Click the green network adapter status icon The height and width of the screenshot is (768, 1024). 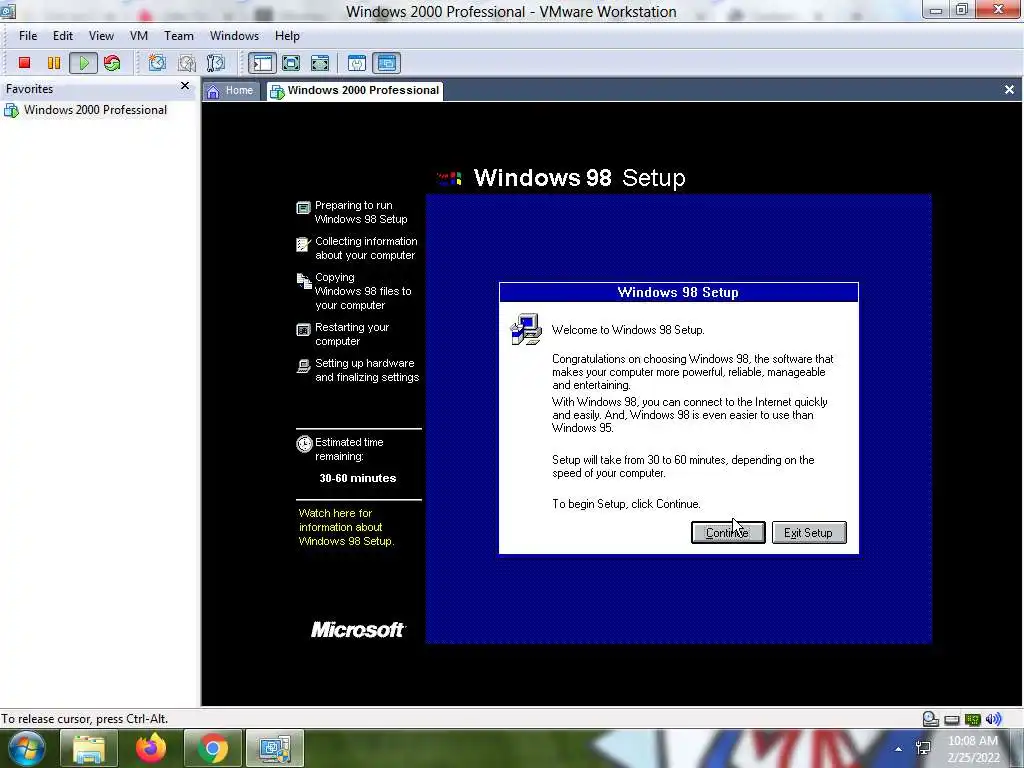973,720
